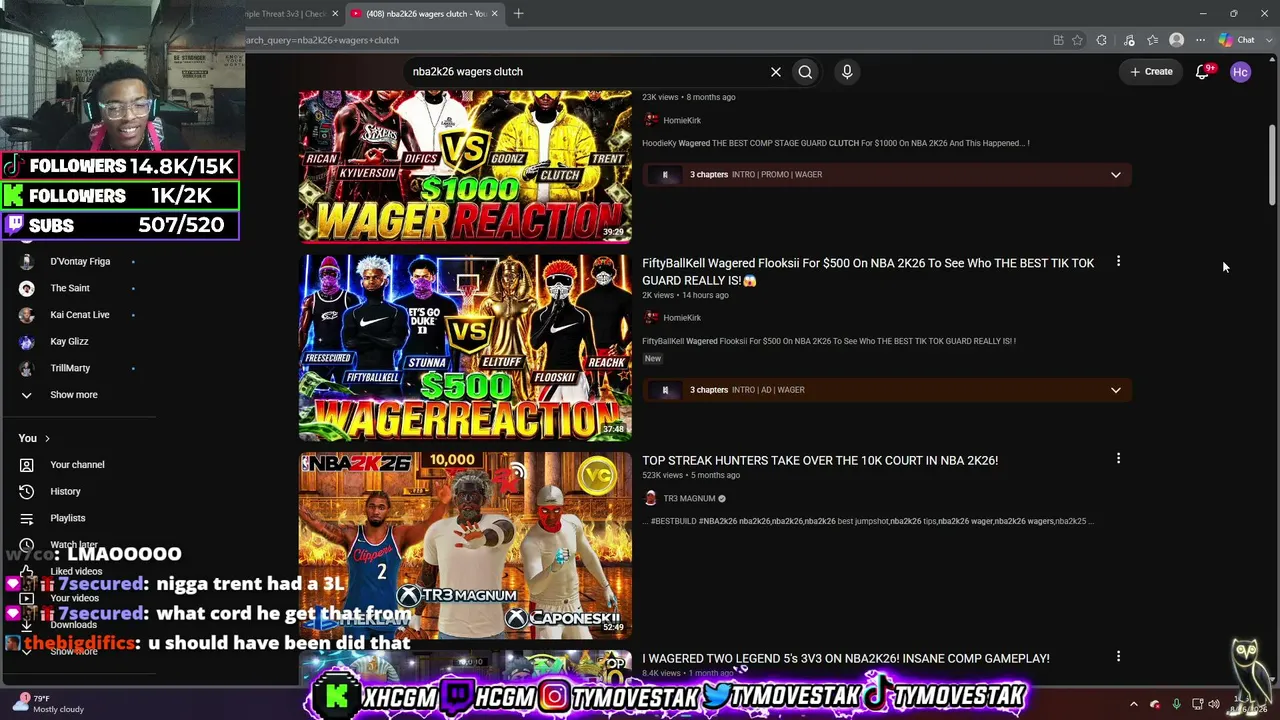Close the Triple Threat 3v3 tab
The height and width of the screenshot is (720, 1280).
[x=334, y=14]
